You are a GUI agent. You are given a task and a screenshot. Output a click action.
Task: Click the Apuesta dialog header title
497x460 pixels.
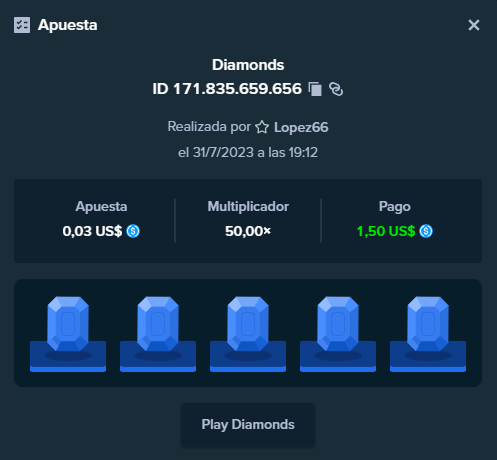67,25
